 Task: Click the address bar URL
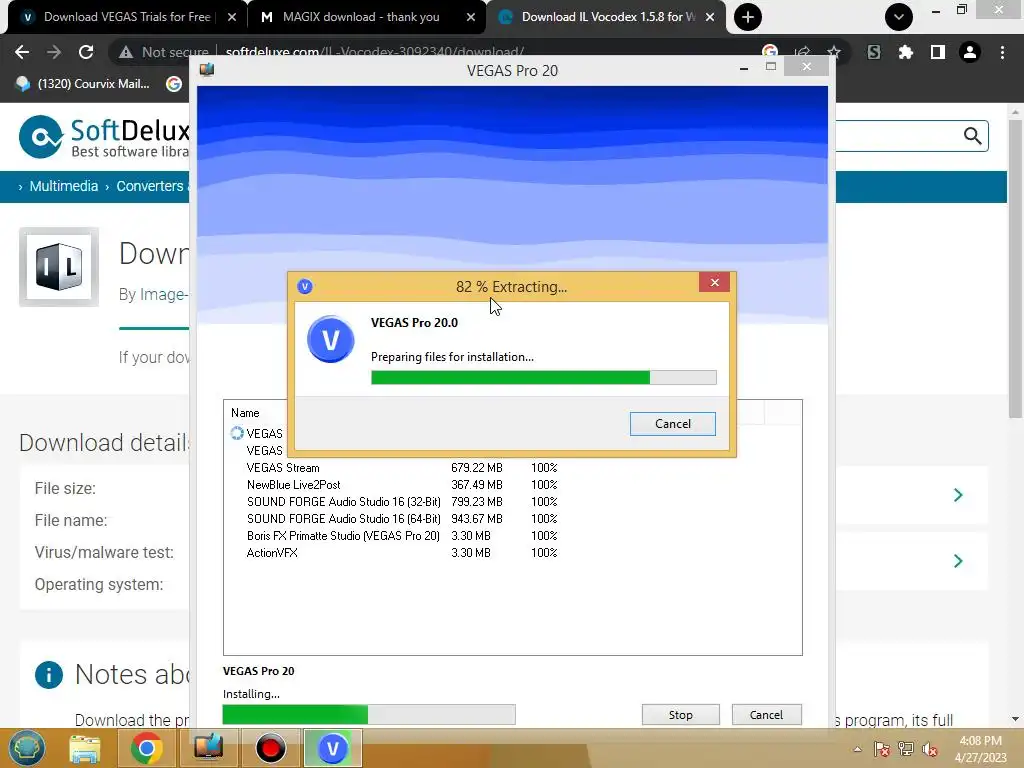[375, 52]
